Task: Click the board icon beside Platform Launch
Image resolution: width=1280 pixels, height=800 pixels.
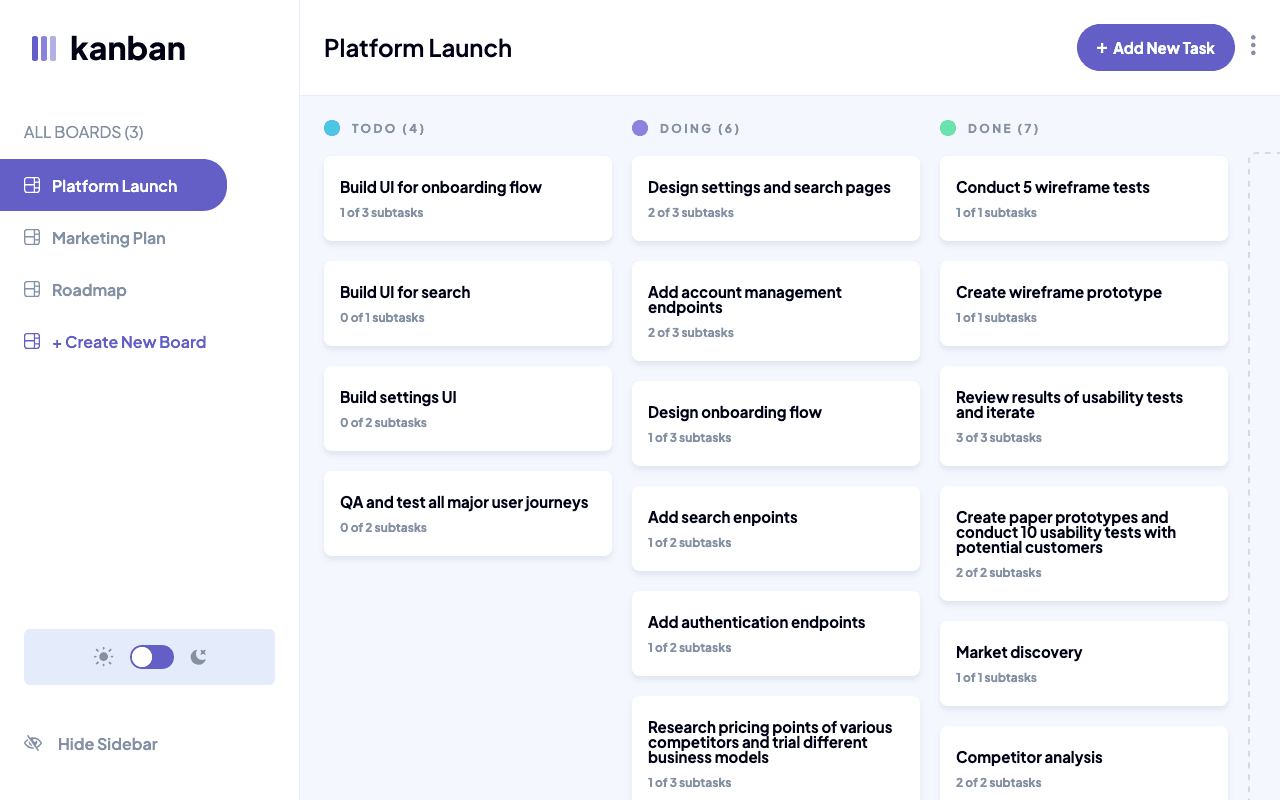Action: tap(33, 185)
